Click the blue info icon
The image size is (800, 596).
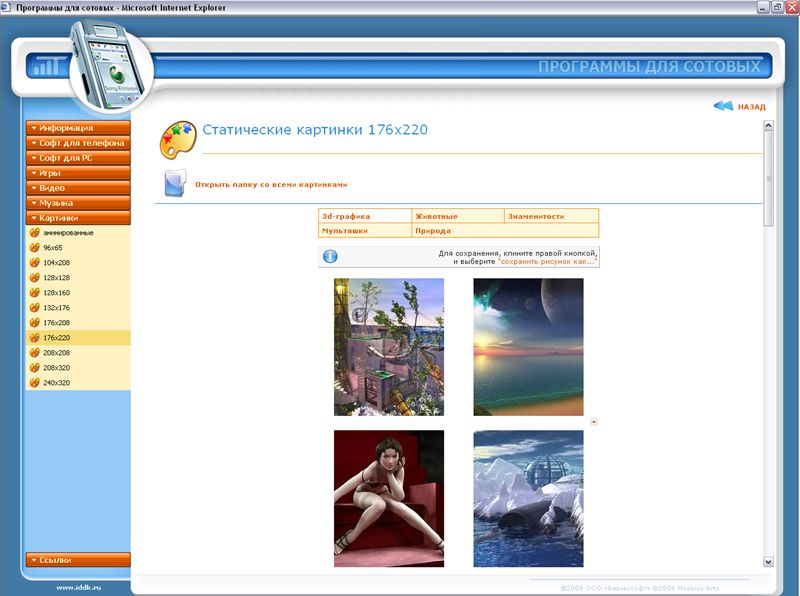coord(329,257)
